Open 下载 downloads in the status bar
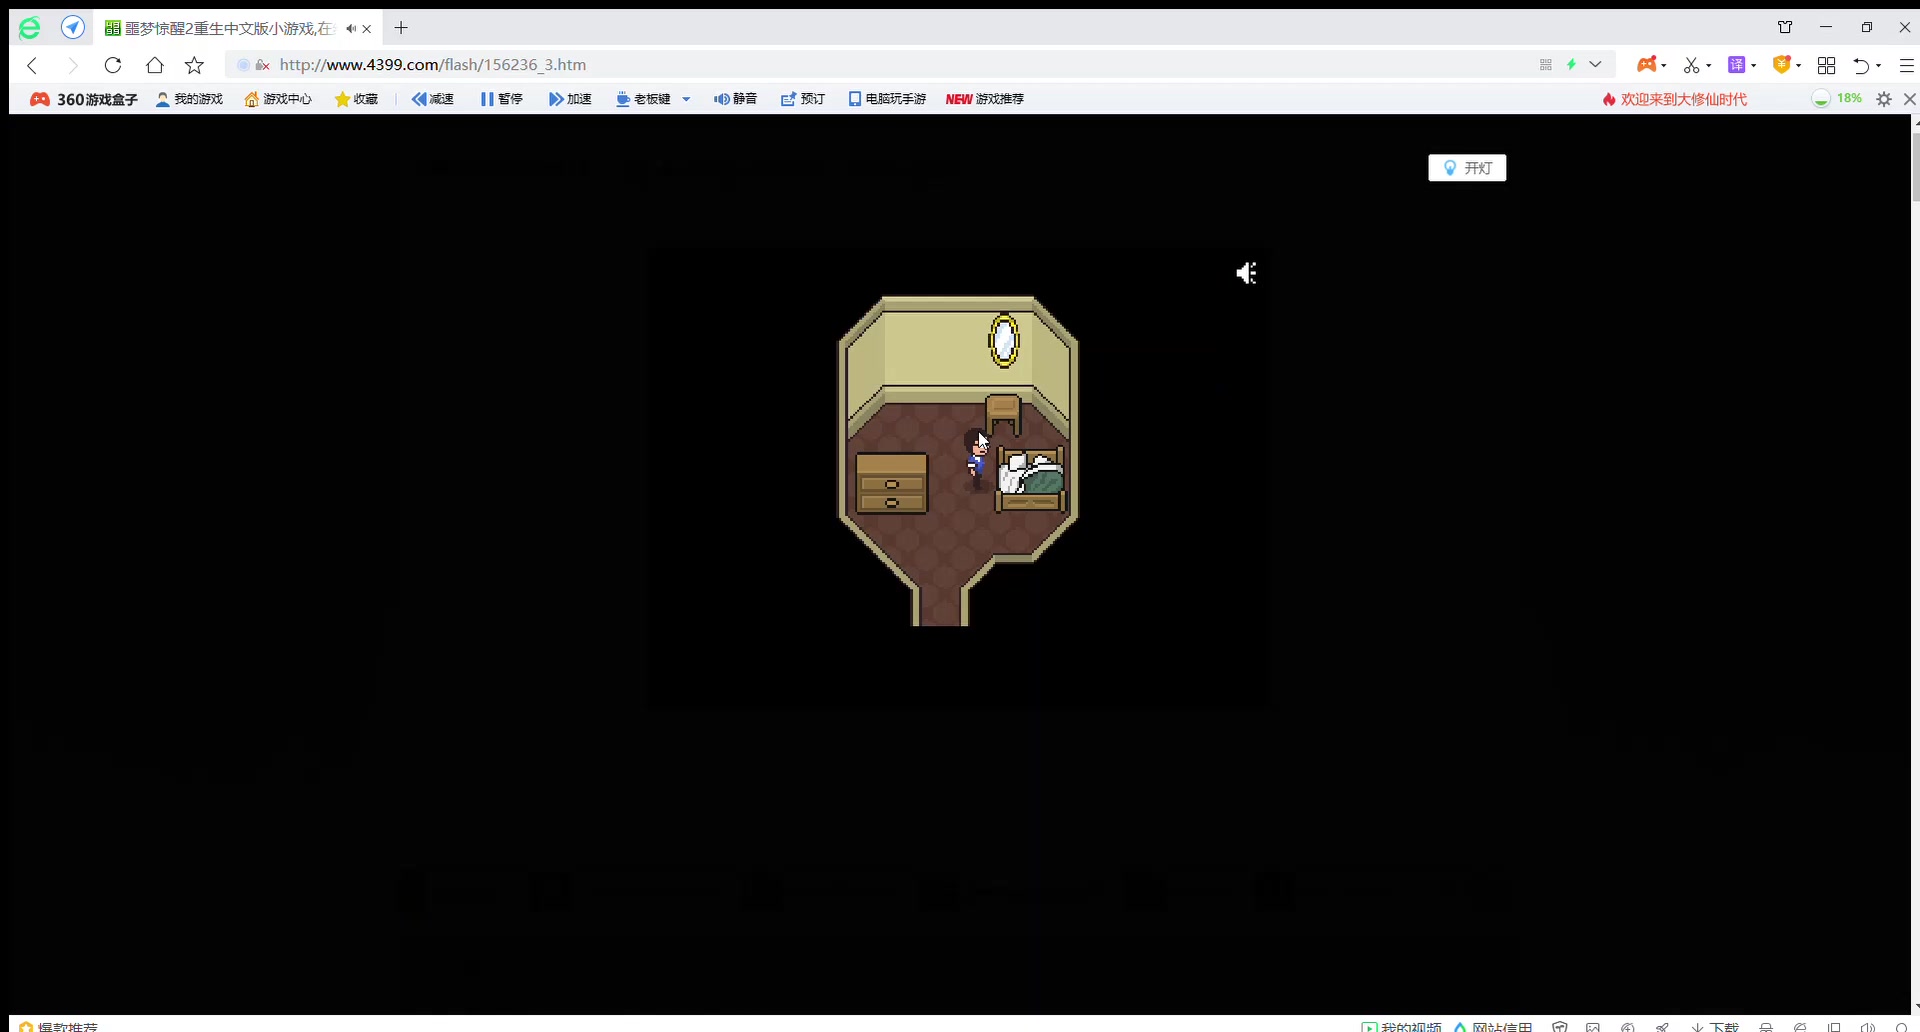The width and height of the screenshot is (1920, 1032). tap(1715, 1026)
